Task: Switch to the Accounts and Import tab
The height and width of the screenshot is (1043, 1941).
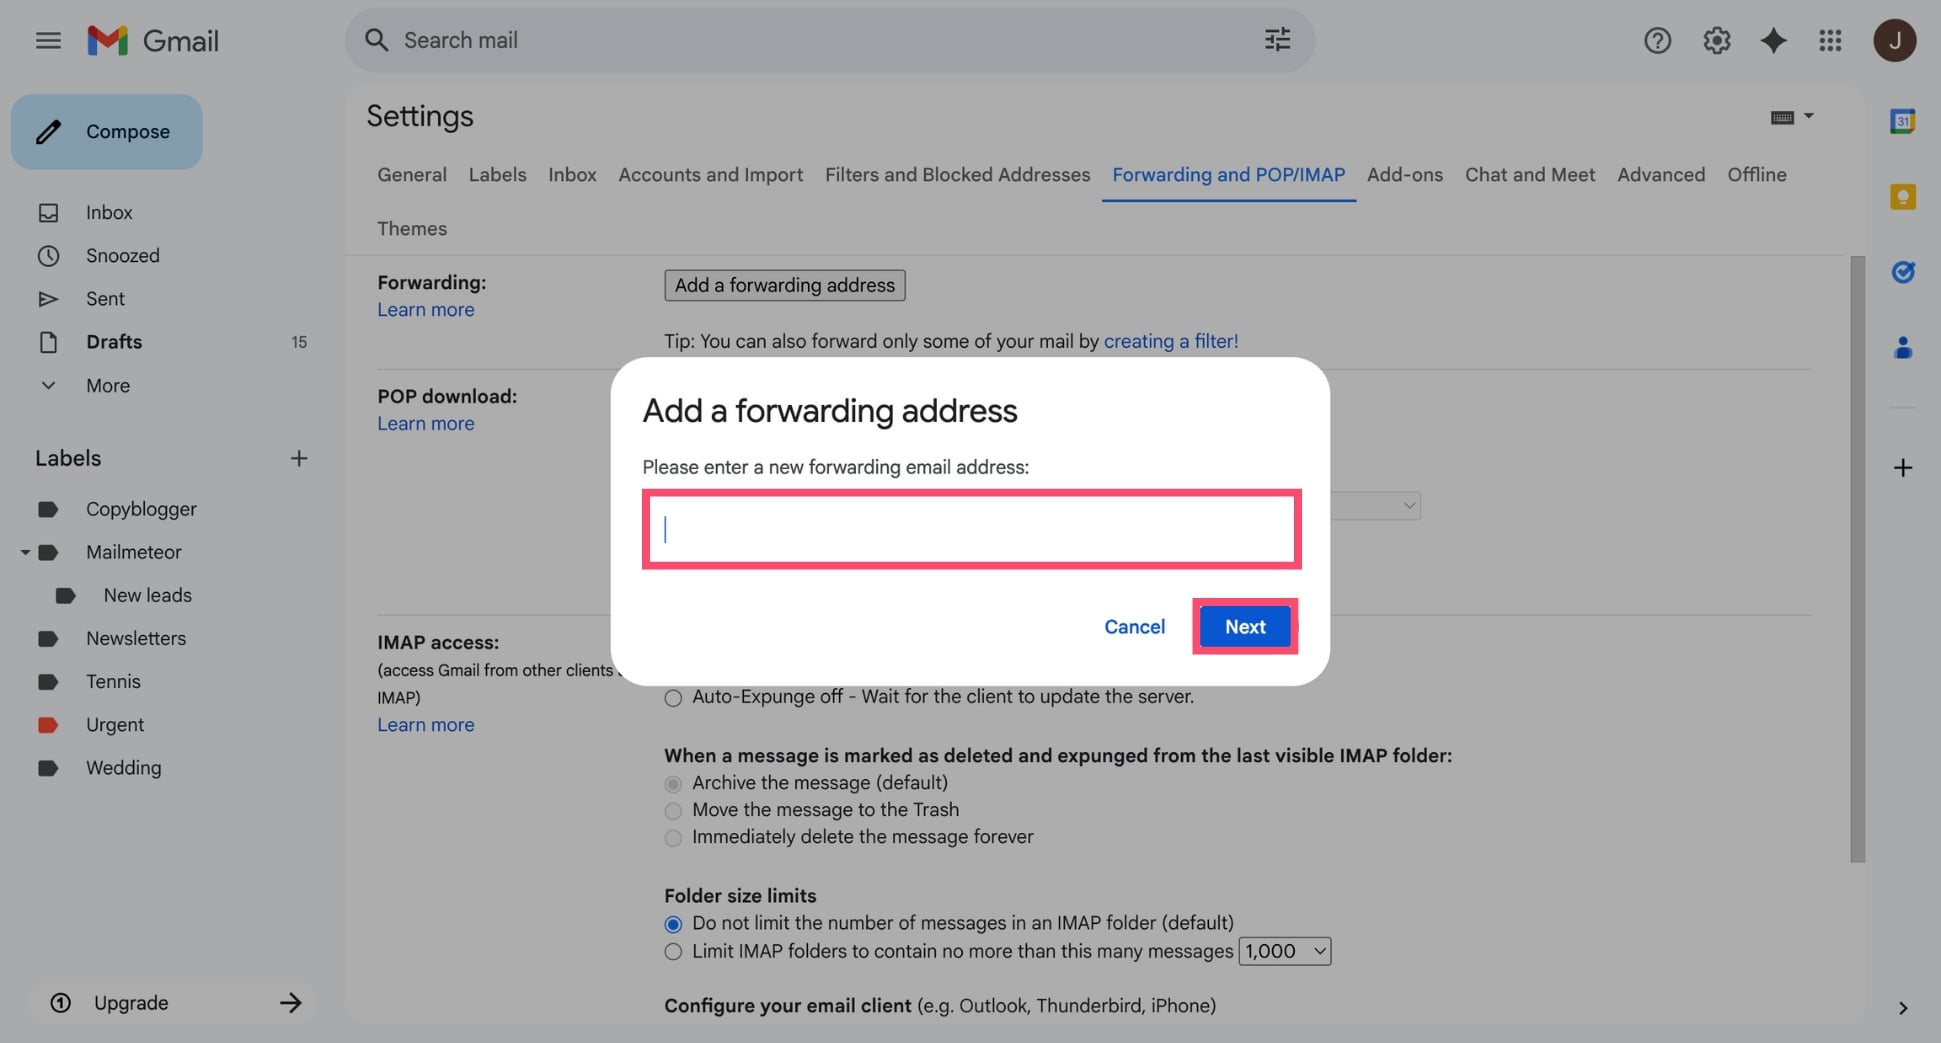Action: coord(710,174)
